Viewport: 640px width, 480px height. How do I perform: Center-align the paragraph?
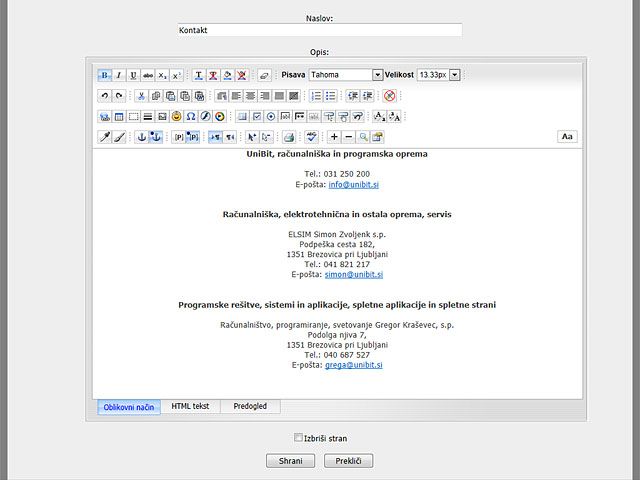pyautogui.click(x=250, y=96)
